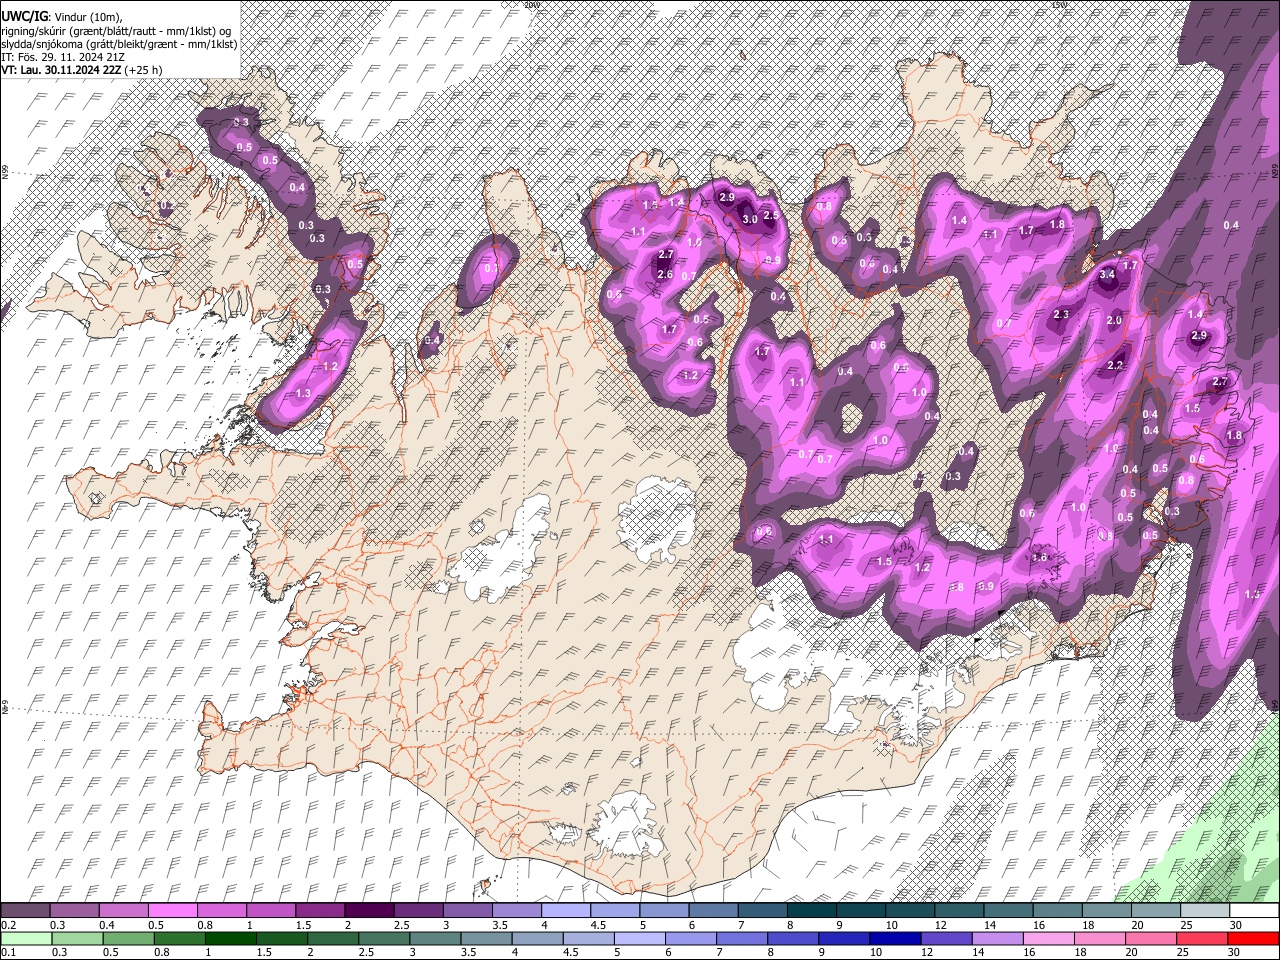Select the '2.6' precipitation value label
The image size is (1280, 960).
[x=665, y=274]
